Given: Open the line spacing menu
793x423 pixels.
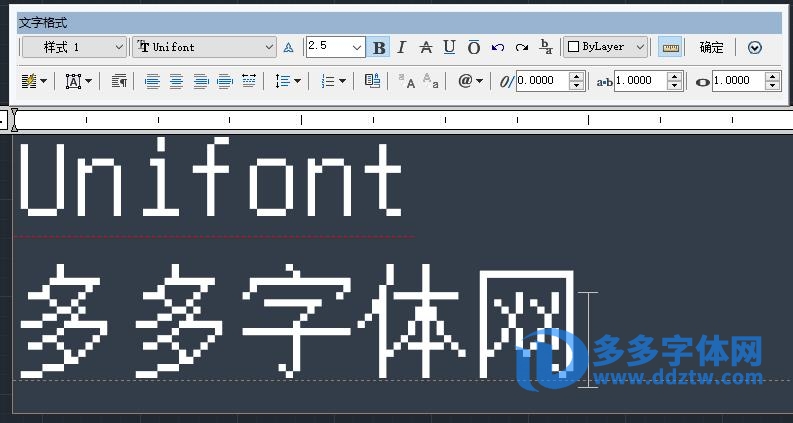Looking at the screenshot, I should (287, 81).
